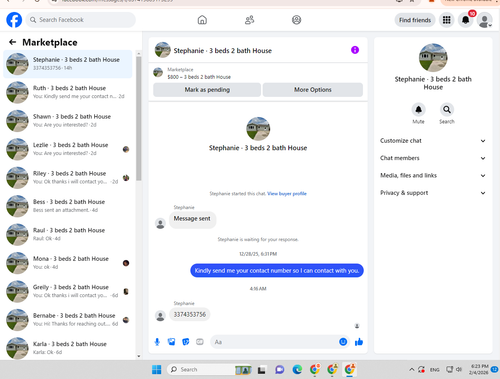This screenshot has height=379, width=500.
Task: Send a thumbs-up like
Action: coord(359,342)
